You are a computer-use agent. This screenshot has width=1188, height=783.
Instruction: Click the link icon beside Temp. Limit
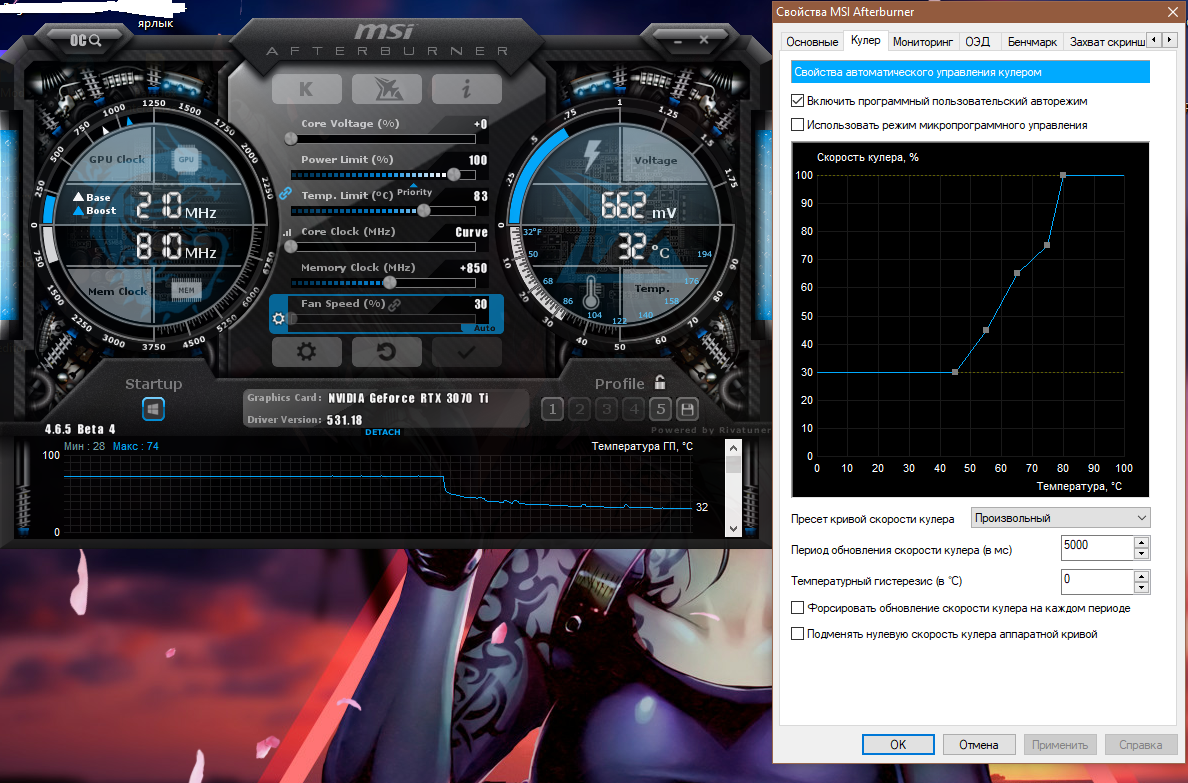pos(286,194)
